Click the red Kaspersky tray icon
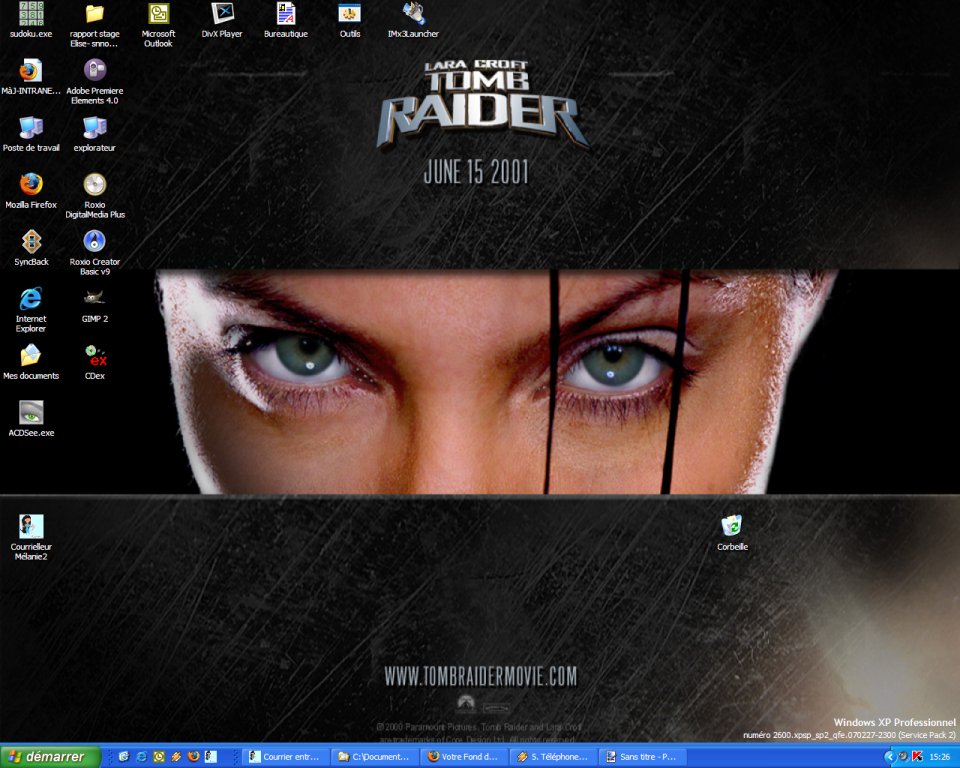Screen dimensions: 960x768 pyautogui.click(x=917, y=757)
